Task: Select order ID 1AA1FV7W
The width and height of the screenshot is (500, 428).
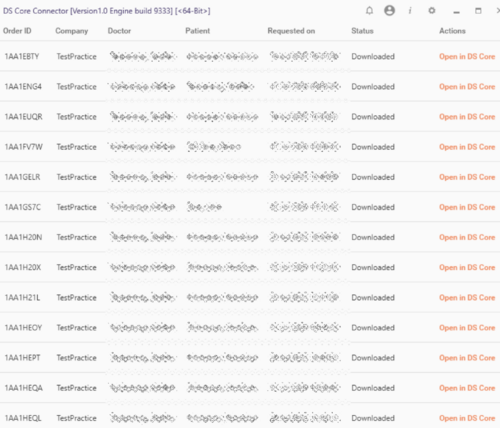Action: tap(23, 147)
